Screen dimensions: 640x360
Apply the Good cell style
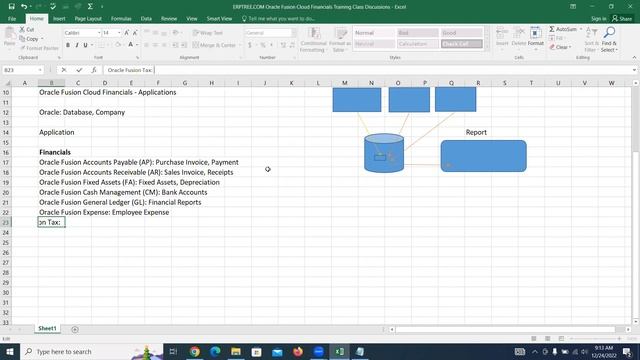tap(461, 33)
